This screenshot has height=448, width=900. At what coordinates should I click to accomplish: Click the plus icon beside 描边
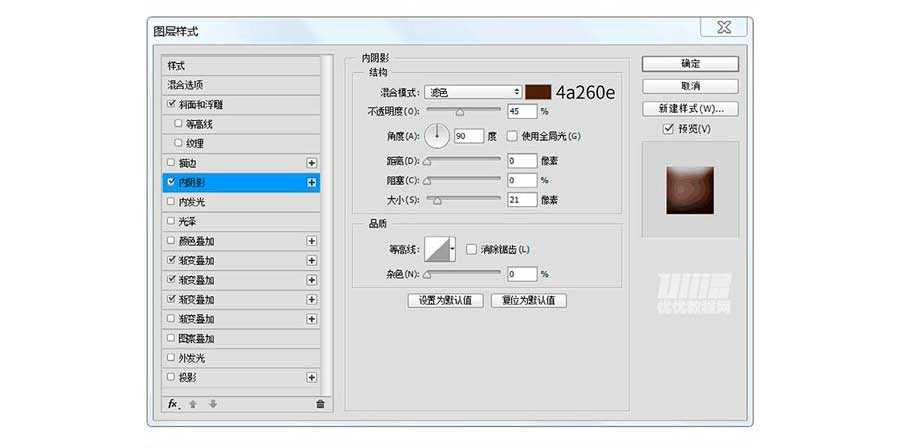tap(312, 163)
